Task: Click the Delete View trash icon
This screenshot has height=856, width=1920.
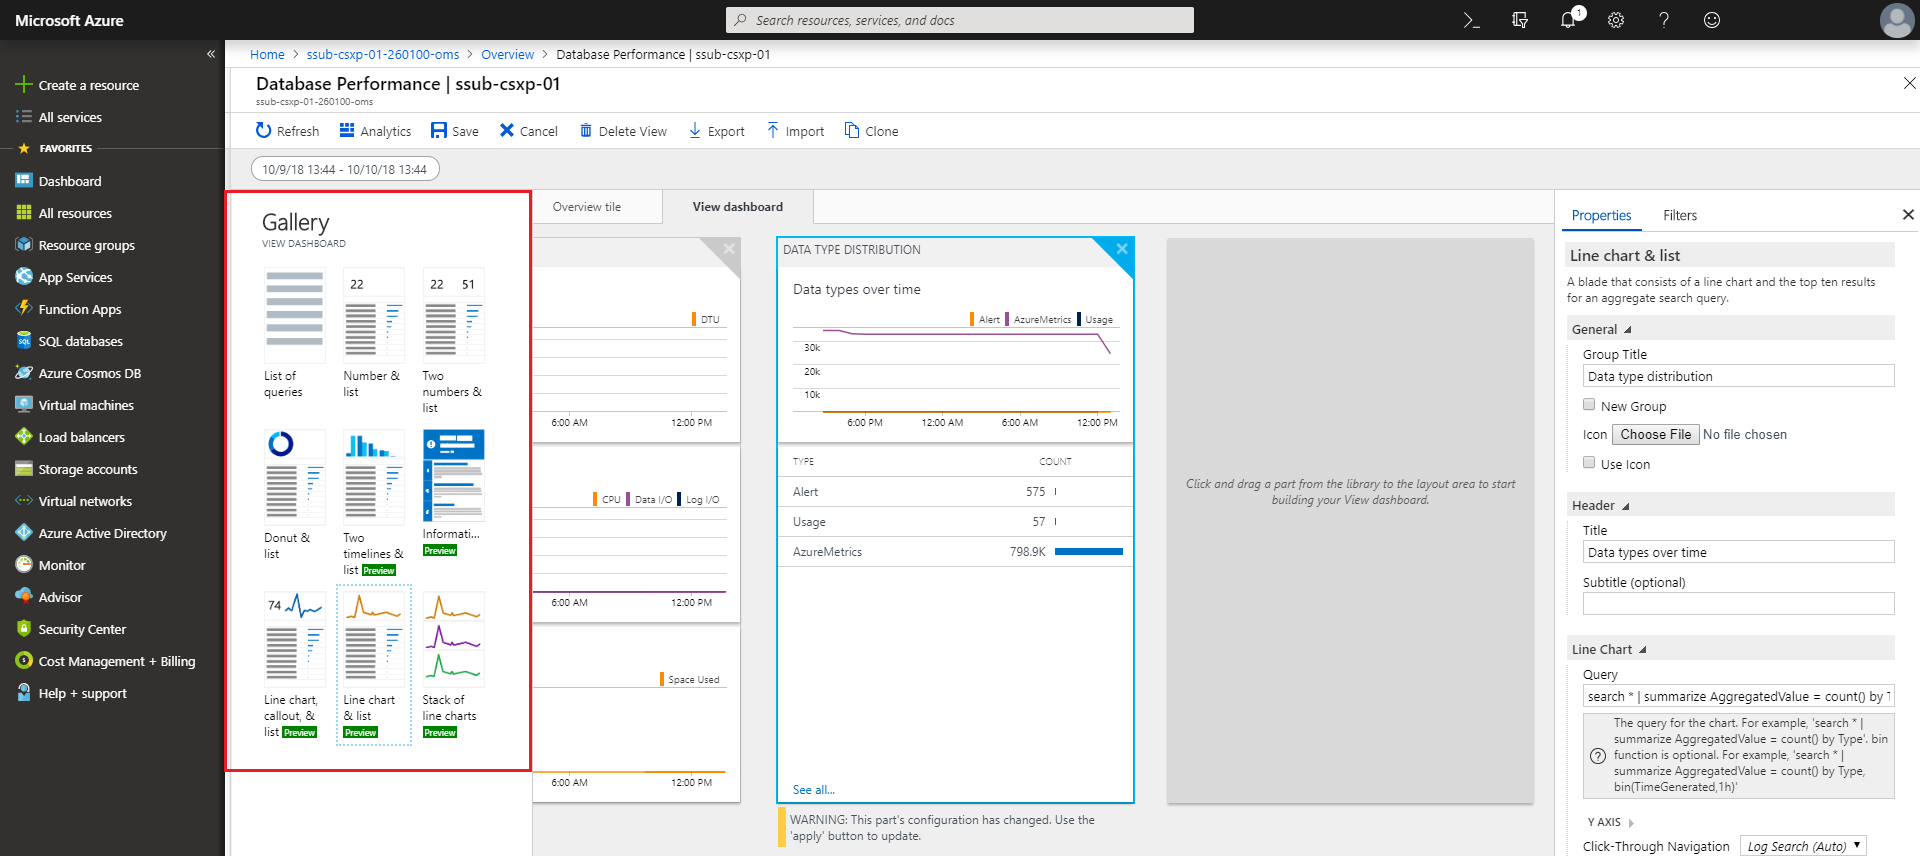Action: (x=586, y=131)
